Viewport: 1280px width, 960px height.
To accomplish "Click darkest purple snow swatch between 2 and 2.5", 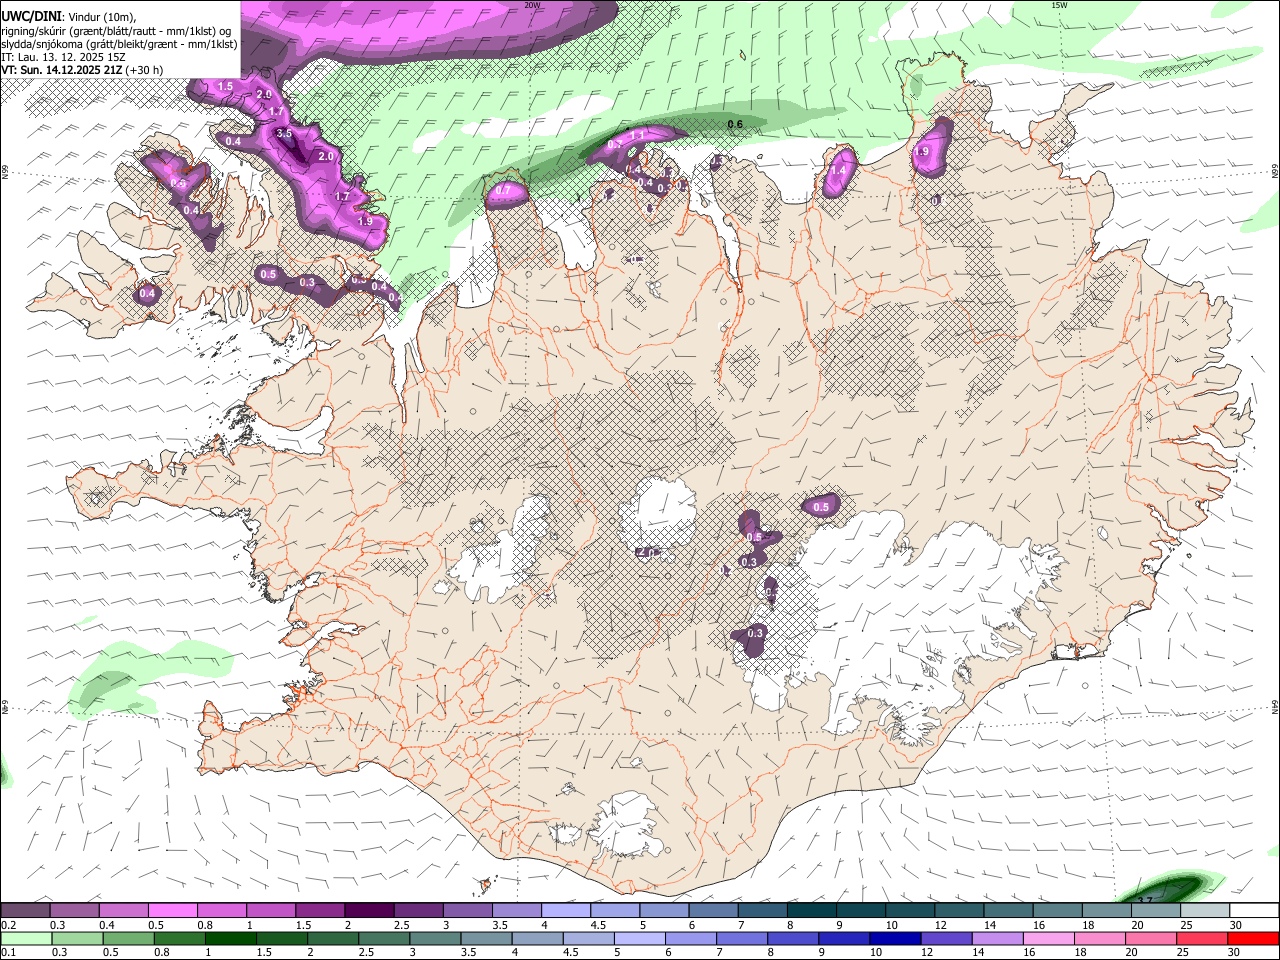I will [x=369, y=911].
